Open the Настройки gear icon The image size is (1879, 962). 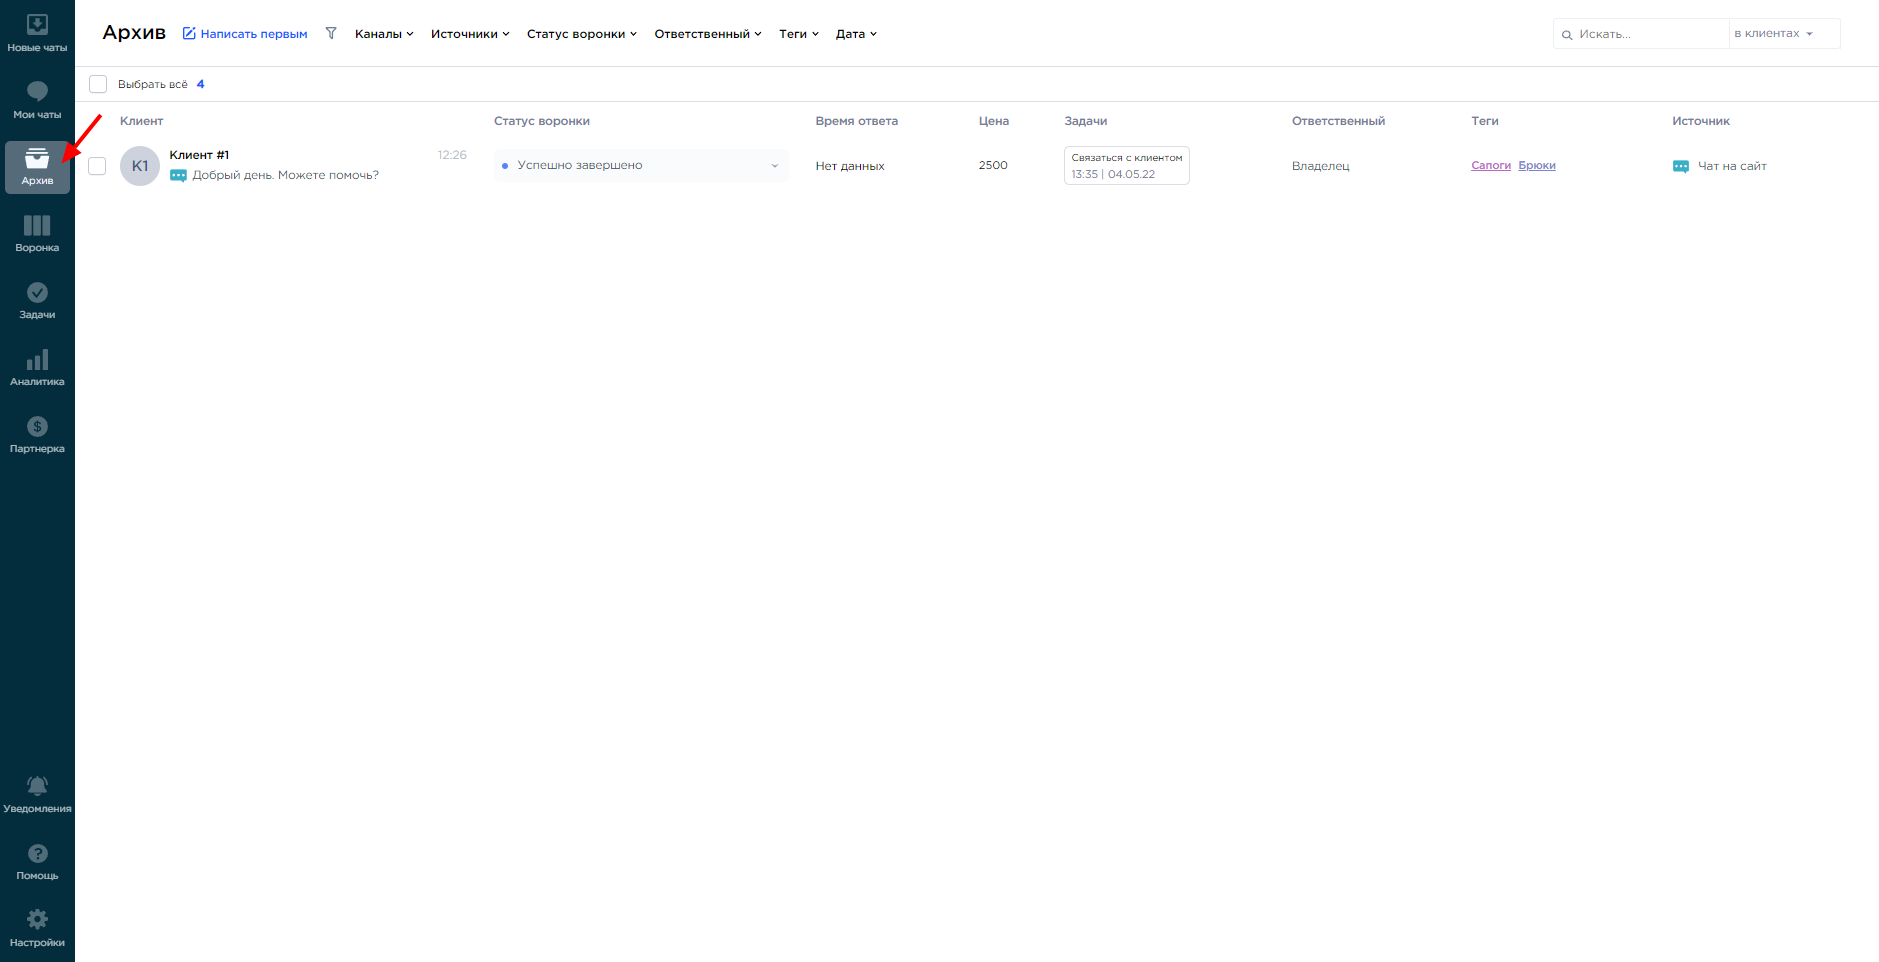pos(37,919)
